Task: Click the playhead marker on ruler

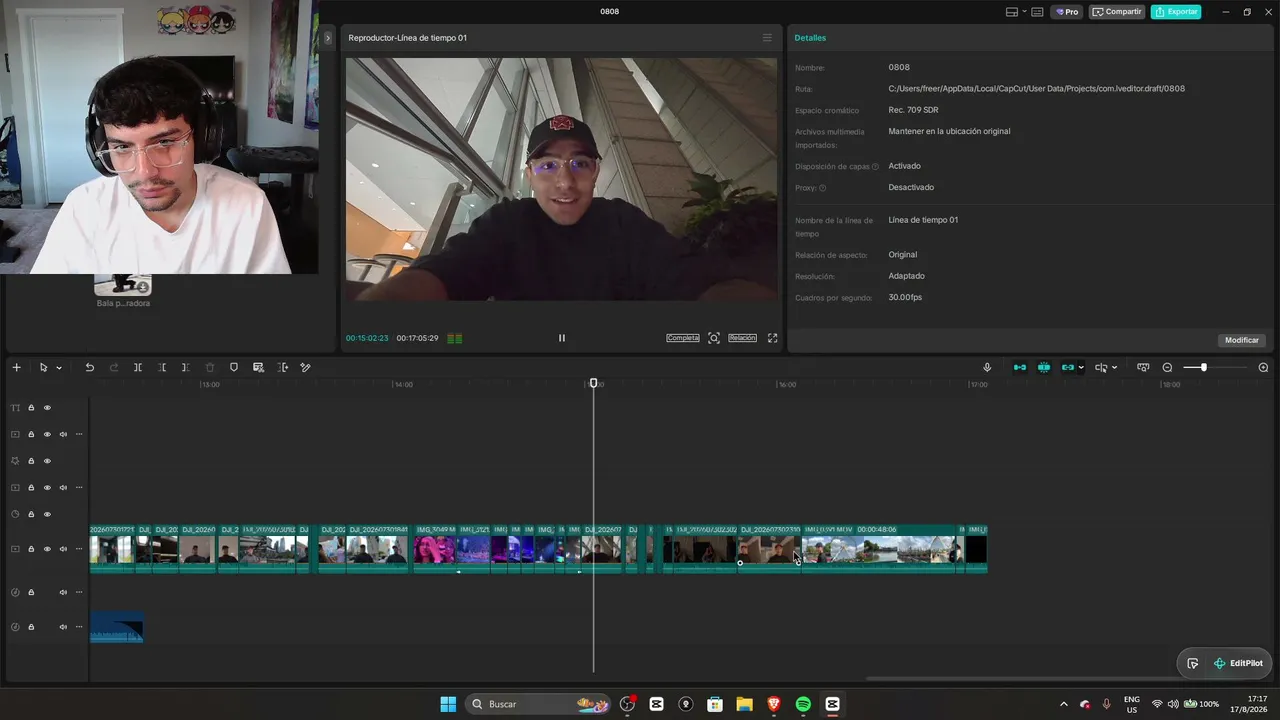Action: [594, 383]
